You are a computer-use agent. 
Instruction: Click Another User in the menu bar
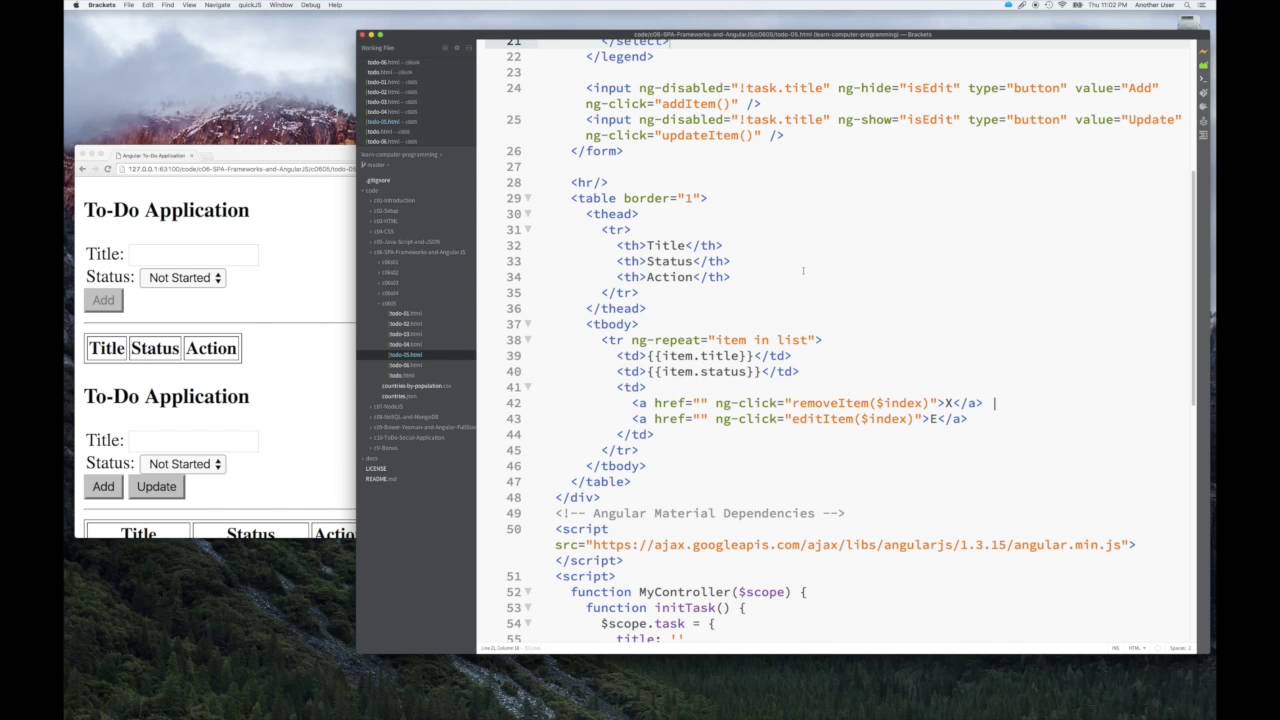click(1154, 5)
